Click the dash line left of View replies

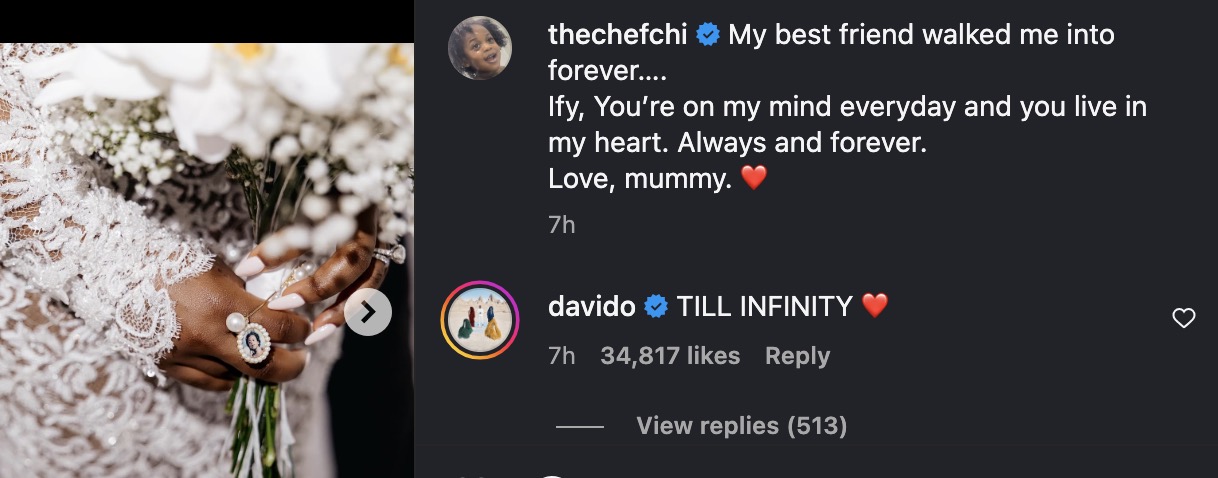click(580, 427)
